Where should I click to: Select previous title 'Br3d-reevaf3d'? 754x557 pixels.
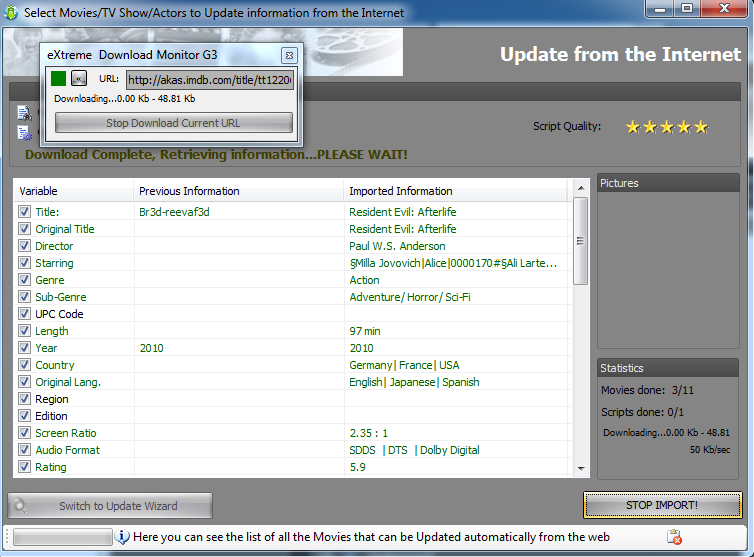174,212
